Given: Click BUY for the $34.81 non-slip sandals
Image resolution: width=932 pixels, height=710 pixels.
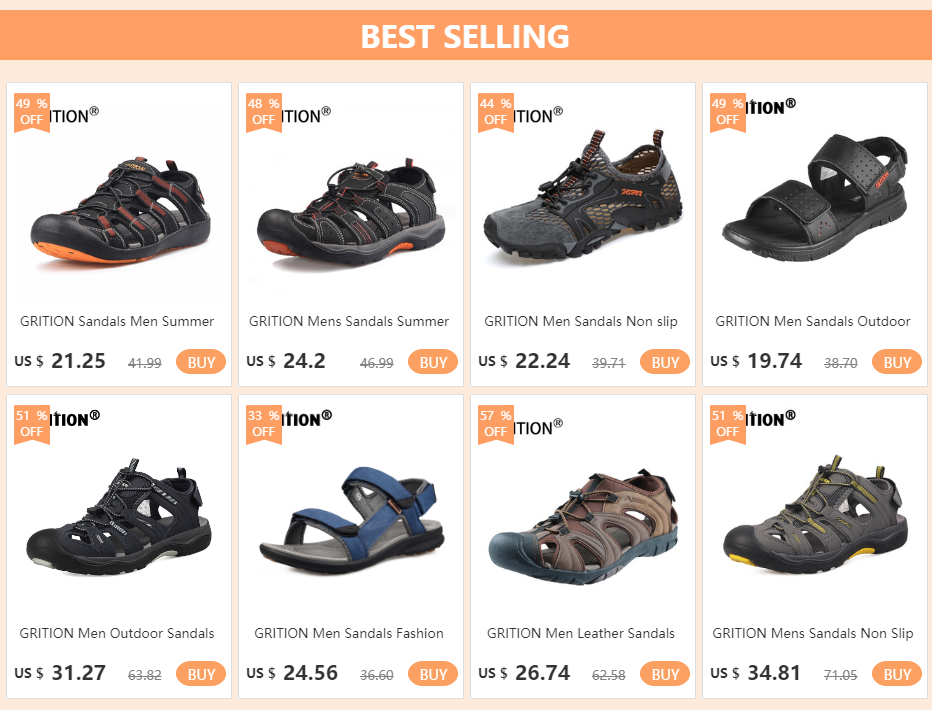Looking at the screenshot, I should click(x=897, y=674).
